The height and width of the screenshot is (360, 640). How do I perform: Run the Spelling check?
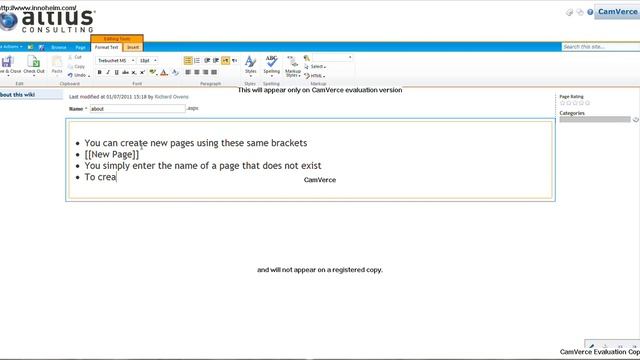[x=271, y=65]
